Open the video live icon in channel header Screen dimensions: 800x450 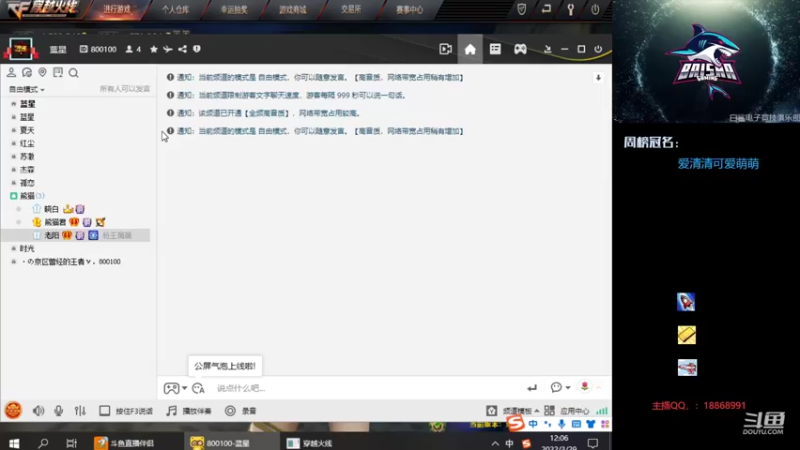coord(445,49)
